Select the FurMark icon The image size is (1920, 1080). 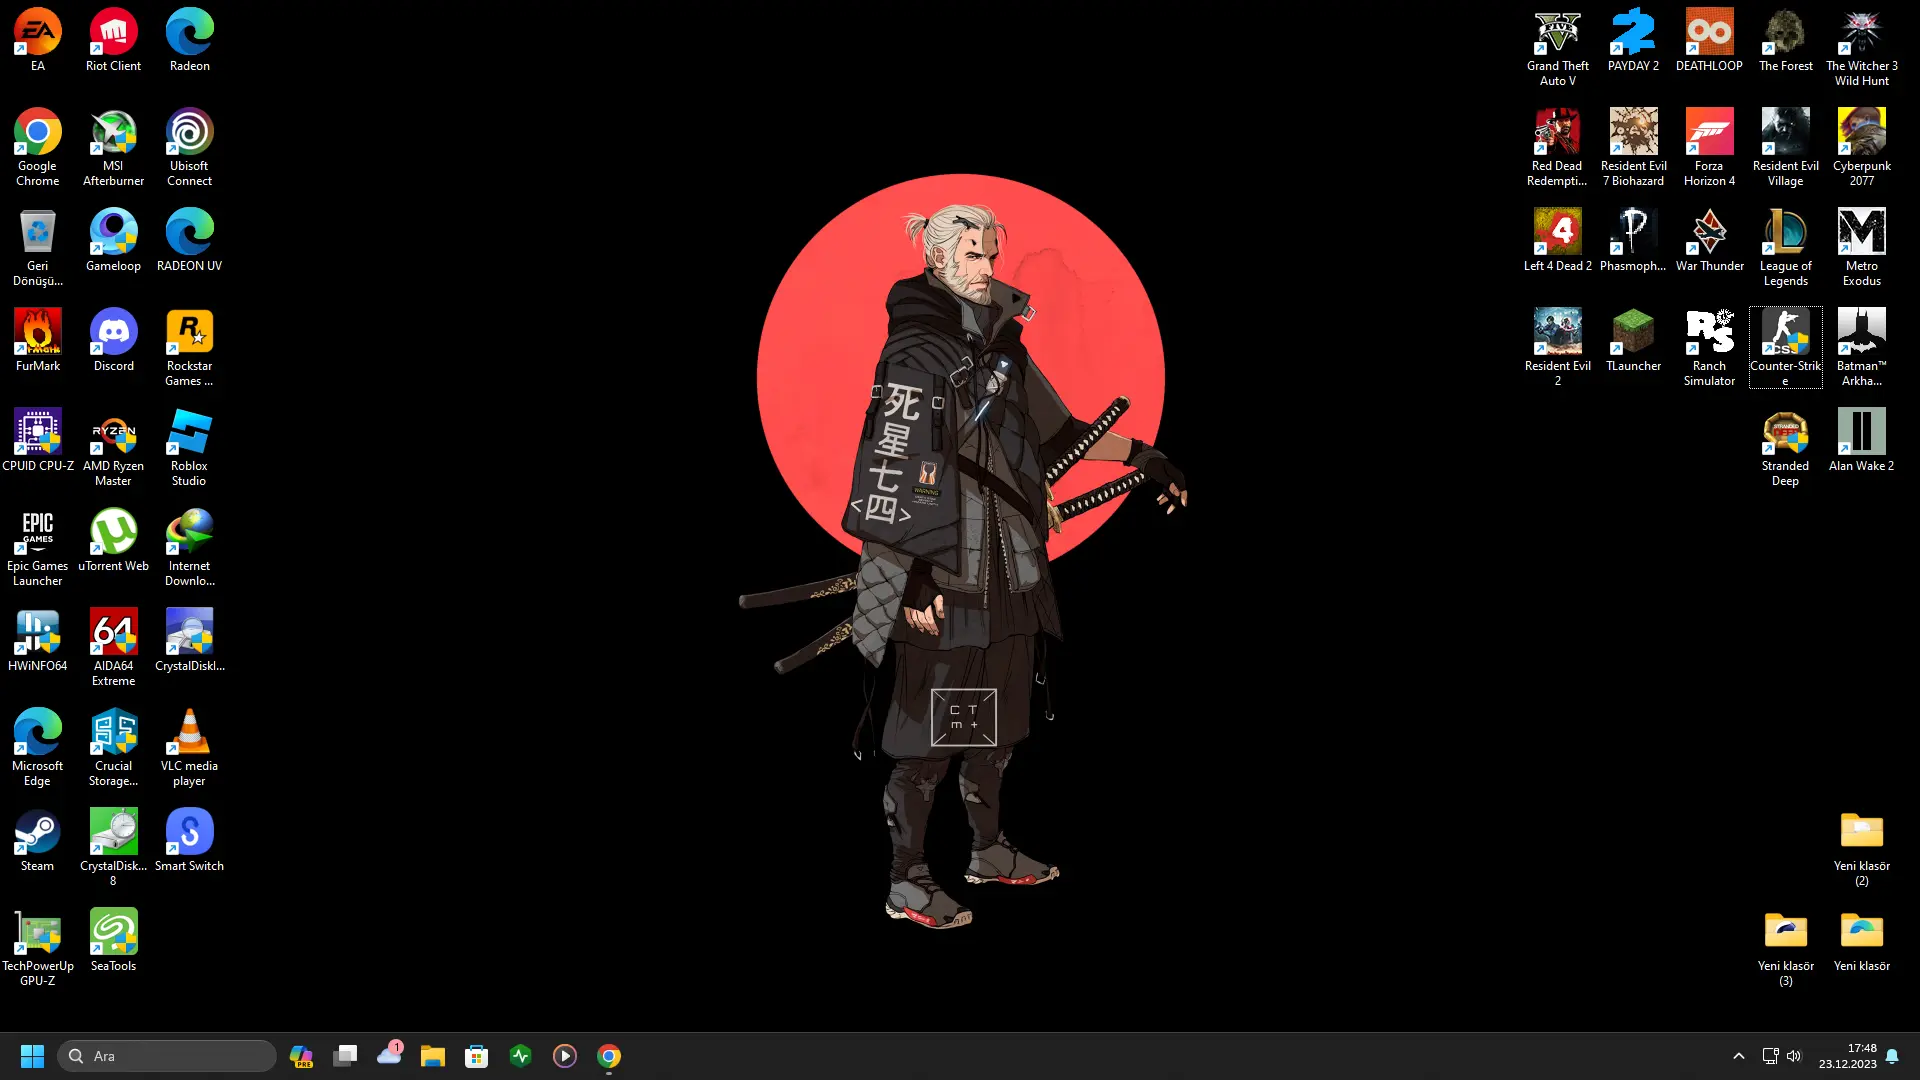point(38,340)
